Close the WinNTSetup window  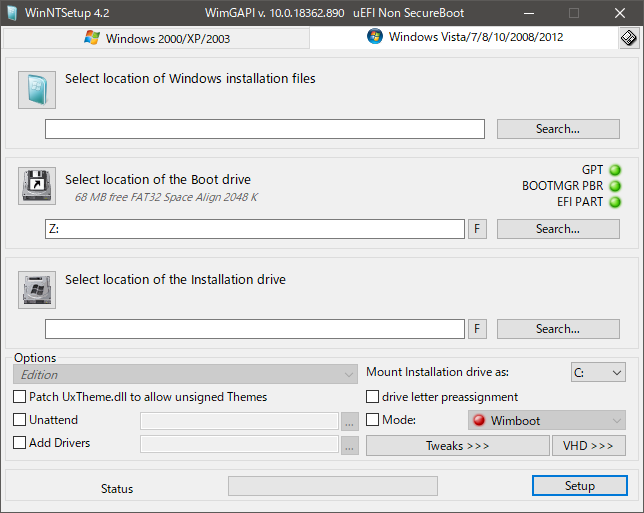(x=620, y=13)
